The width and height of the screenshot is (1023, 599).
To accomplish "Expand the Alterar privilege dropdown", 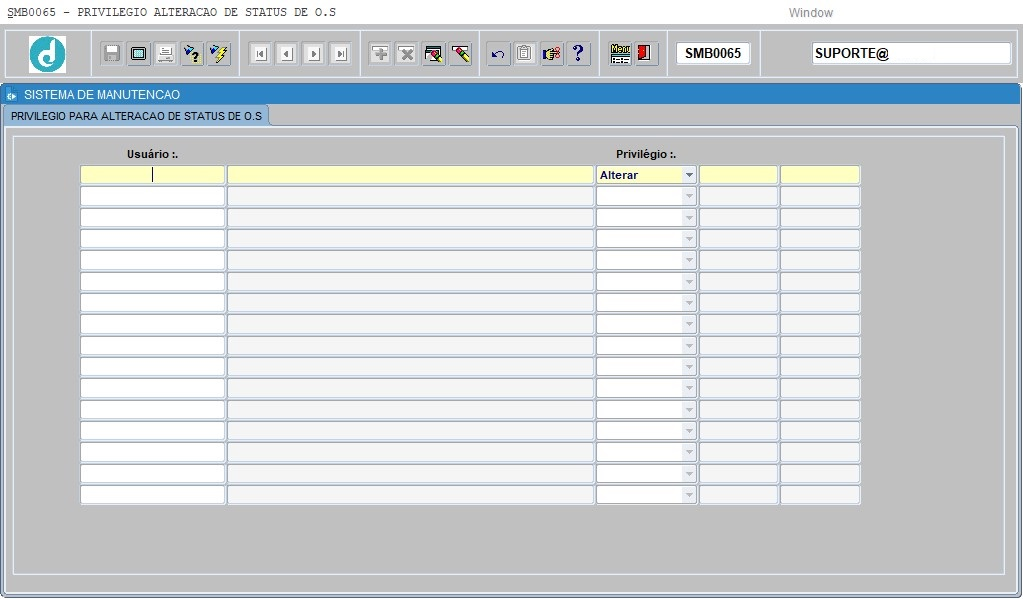I will [689, 175].
